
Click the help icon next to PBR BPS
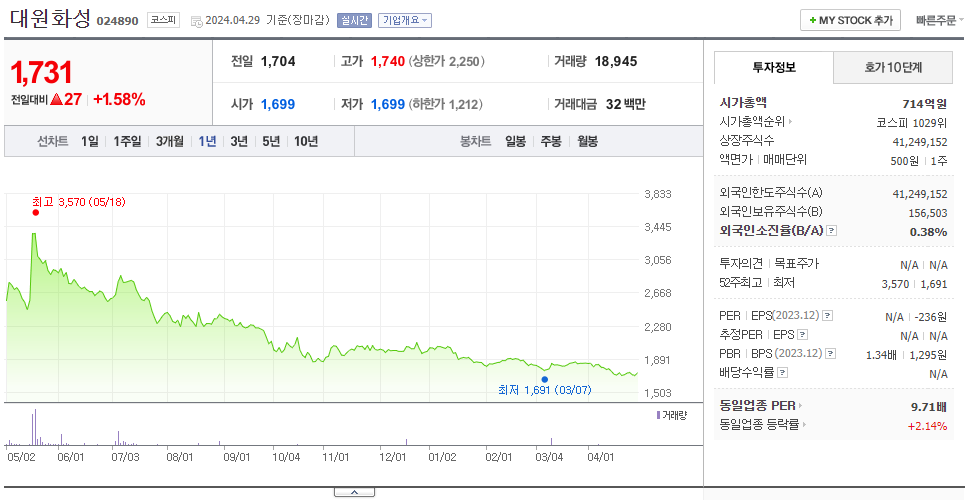point(831,354)
